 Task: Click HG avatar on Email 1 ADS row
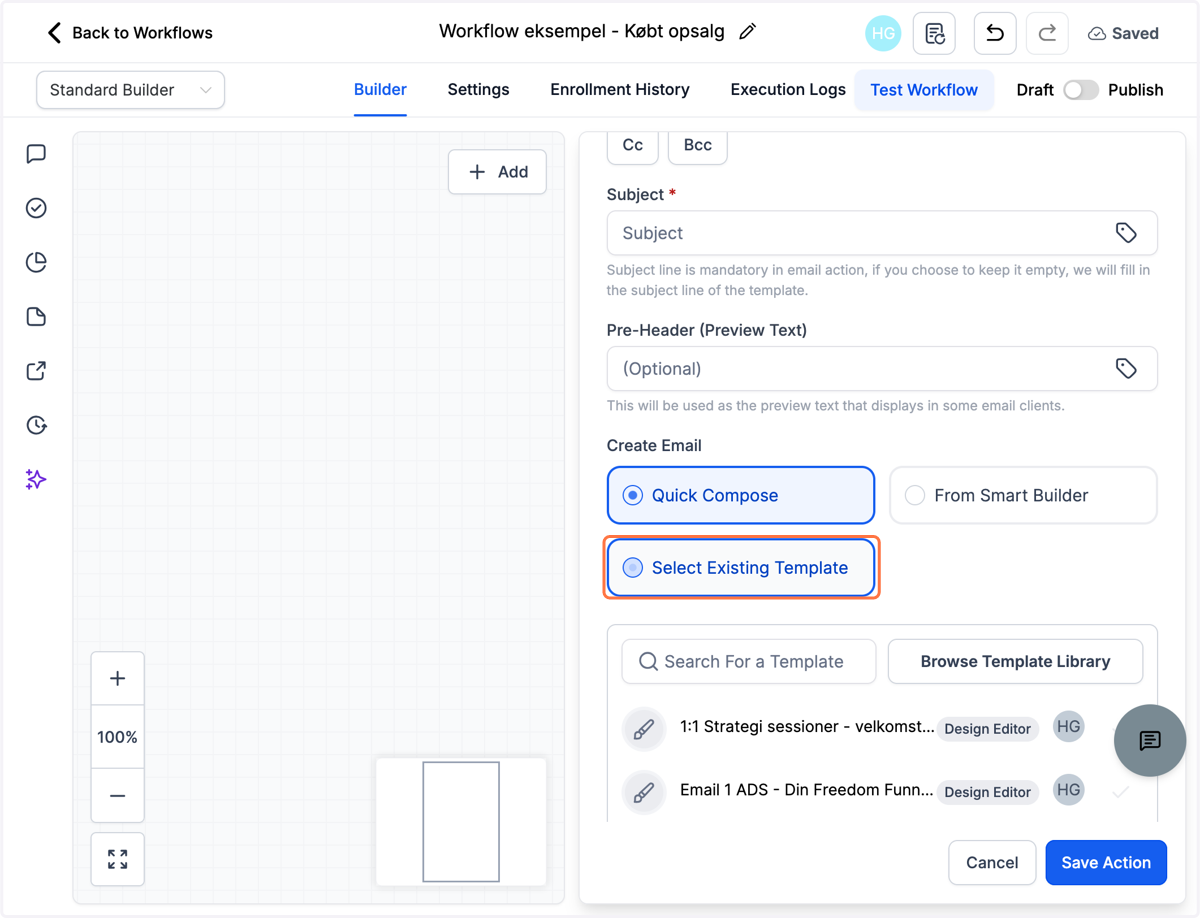[x=1069, y=790]
